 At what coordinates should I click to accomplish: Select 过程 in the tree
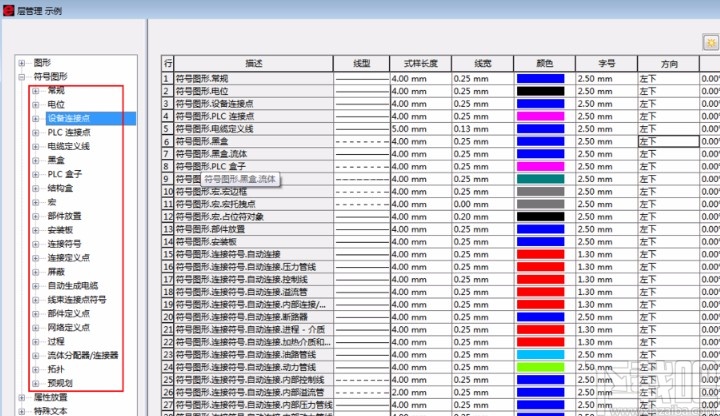(56, 342)
